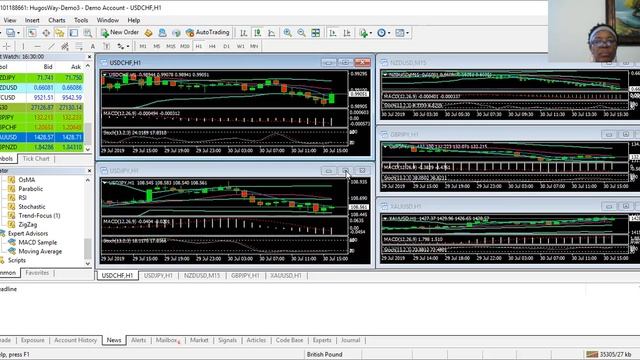Set timeframe to W1
Image resolution: width=640 pixels, height=360 pixels.
pos(240,46)
